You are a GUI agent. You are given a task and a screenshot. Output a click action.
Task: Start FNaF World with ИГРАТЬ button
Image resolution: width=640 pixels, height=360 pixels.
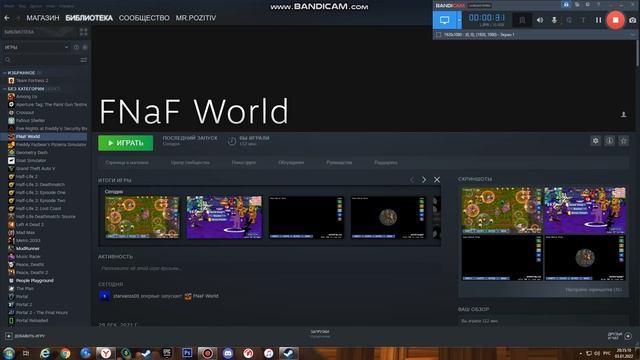[x=126, y=143]
